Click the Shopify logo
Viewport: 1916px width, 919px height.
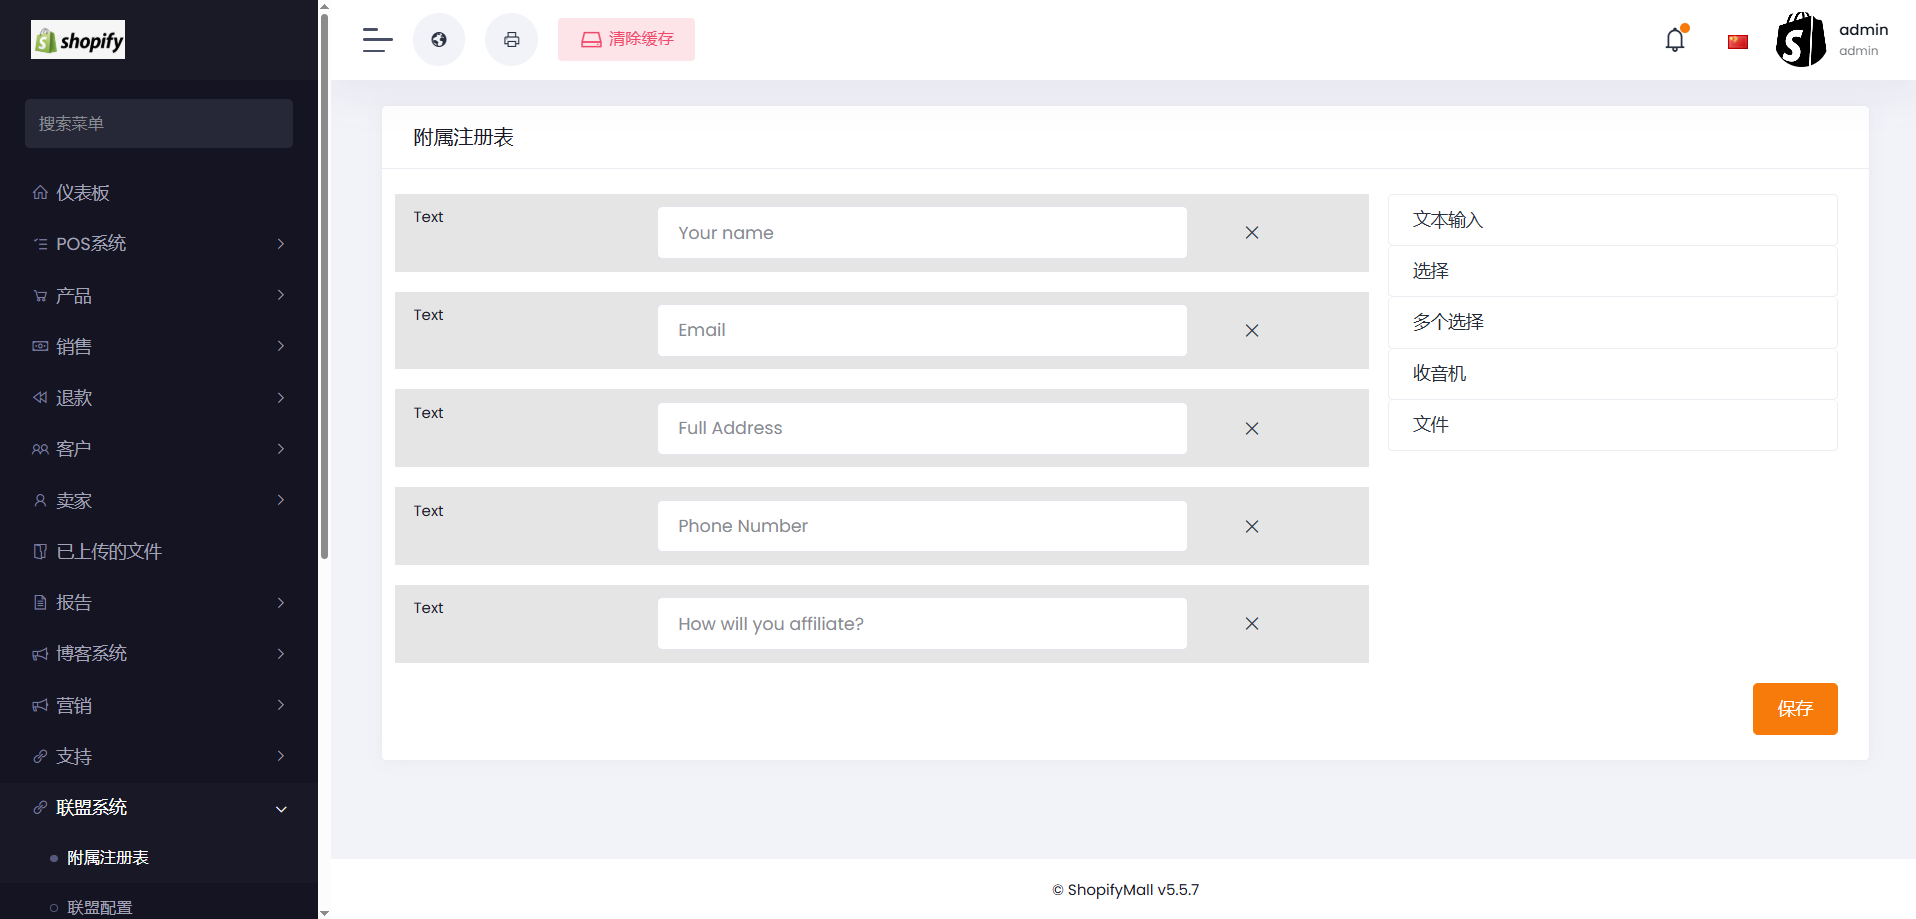(78, 40)
